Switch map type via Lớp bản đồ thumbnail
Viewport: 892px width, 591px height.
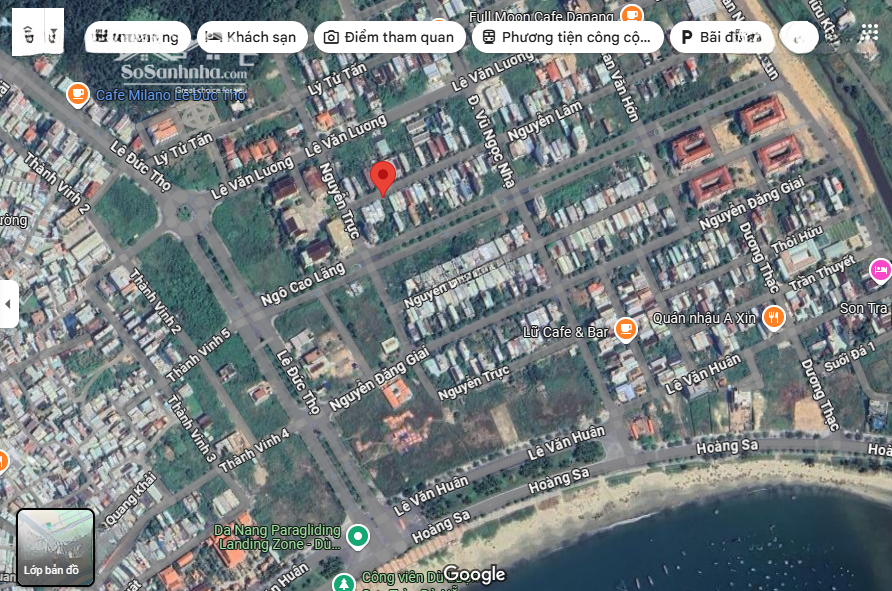56,546
